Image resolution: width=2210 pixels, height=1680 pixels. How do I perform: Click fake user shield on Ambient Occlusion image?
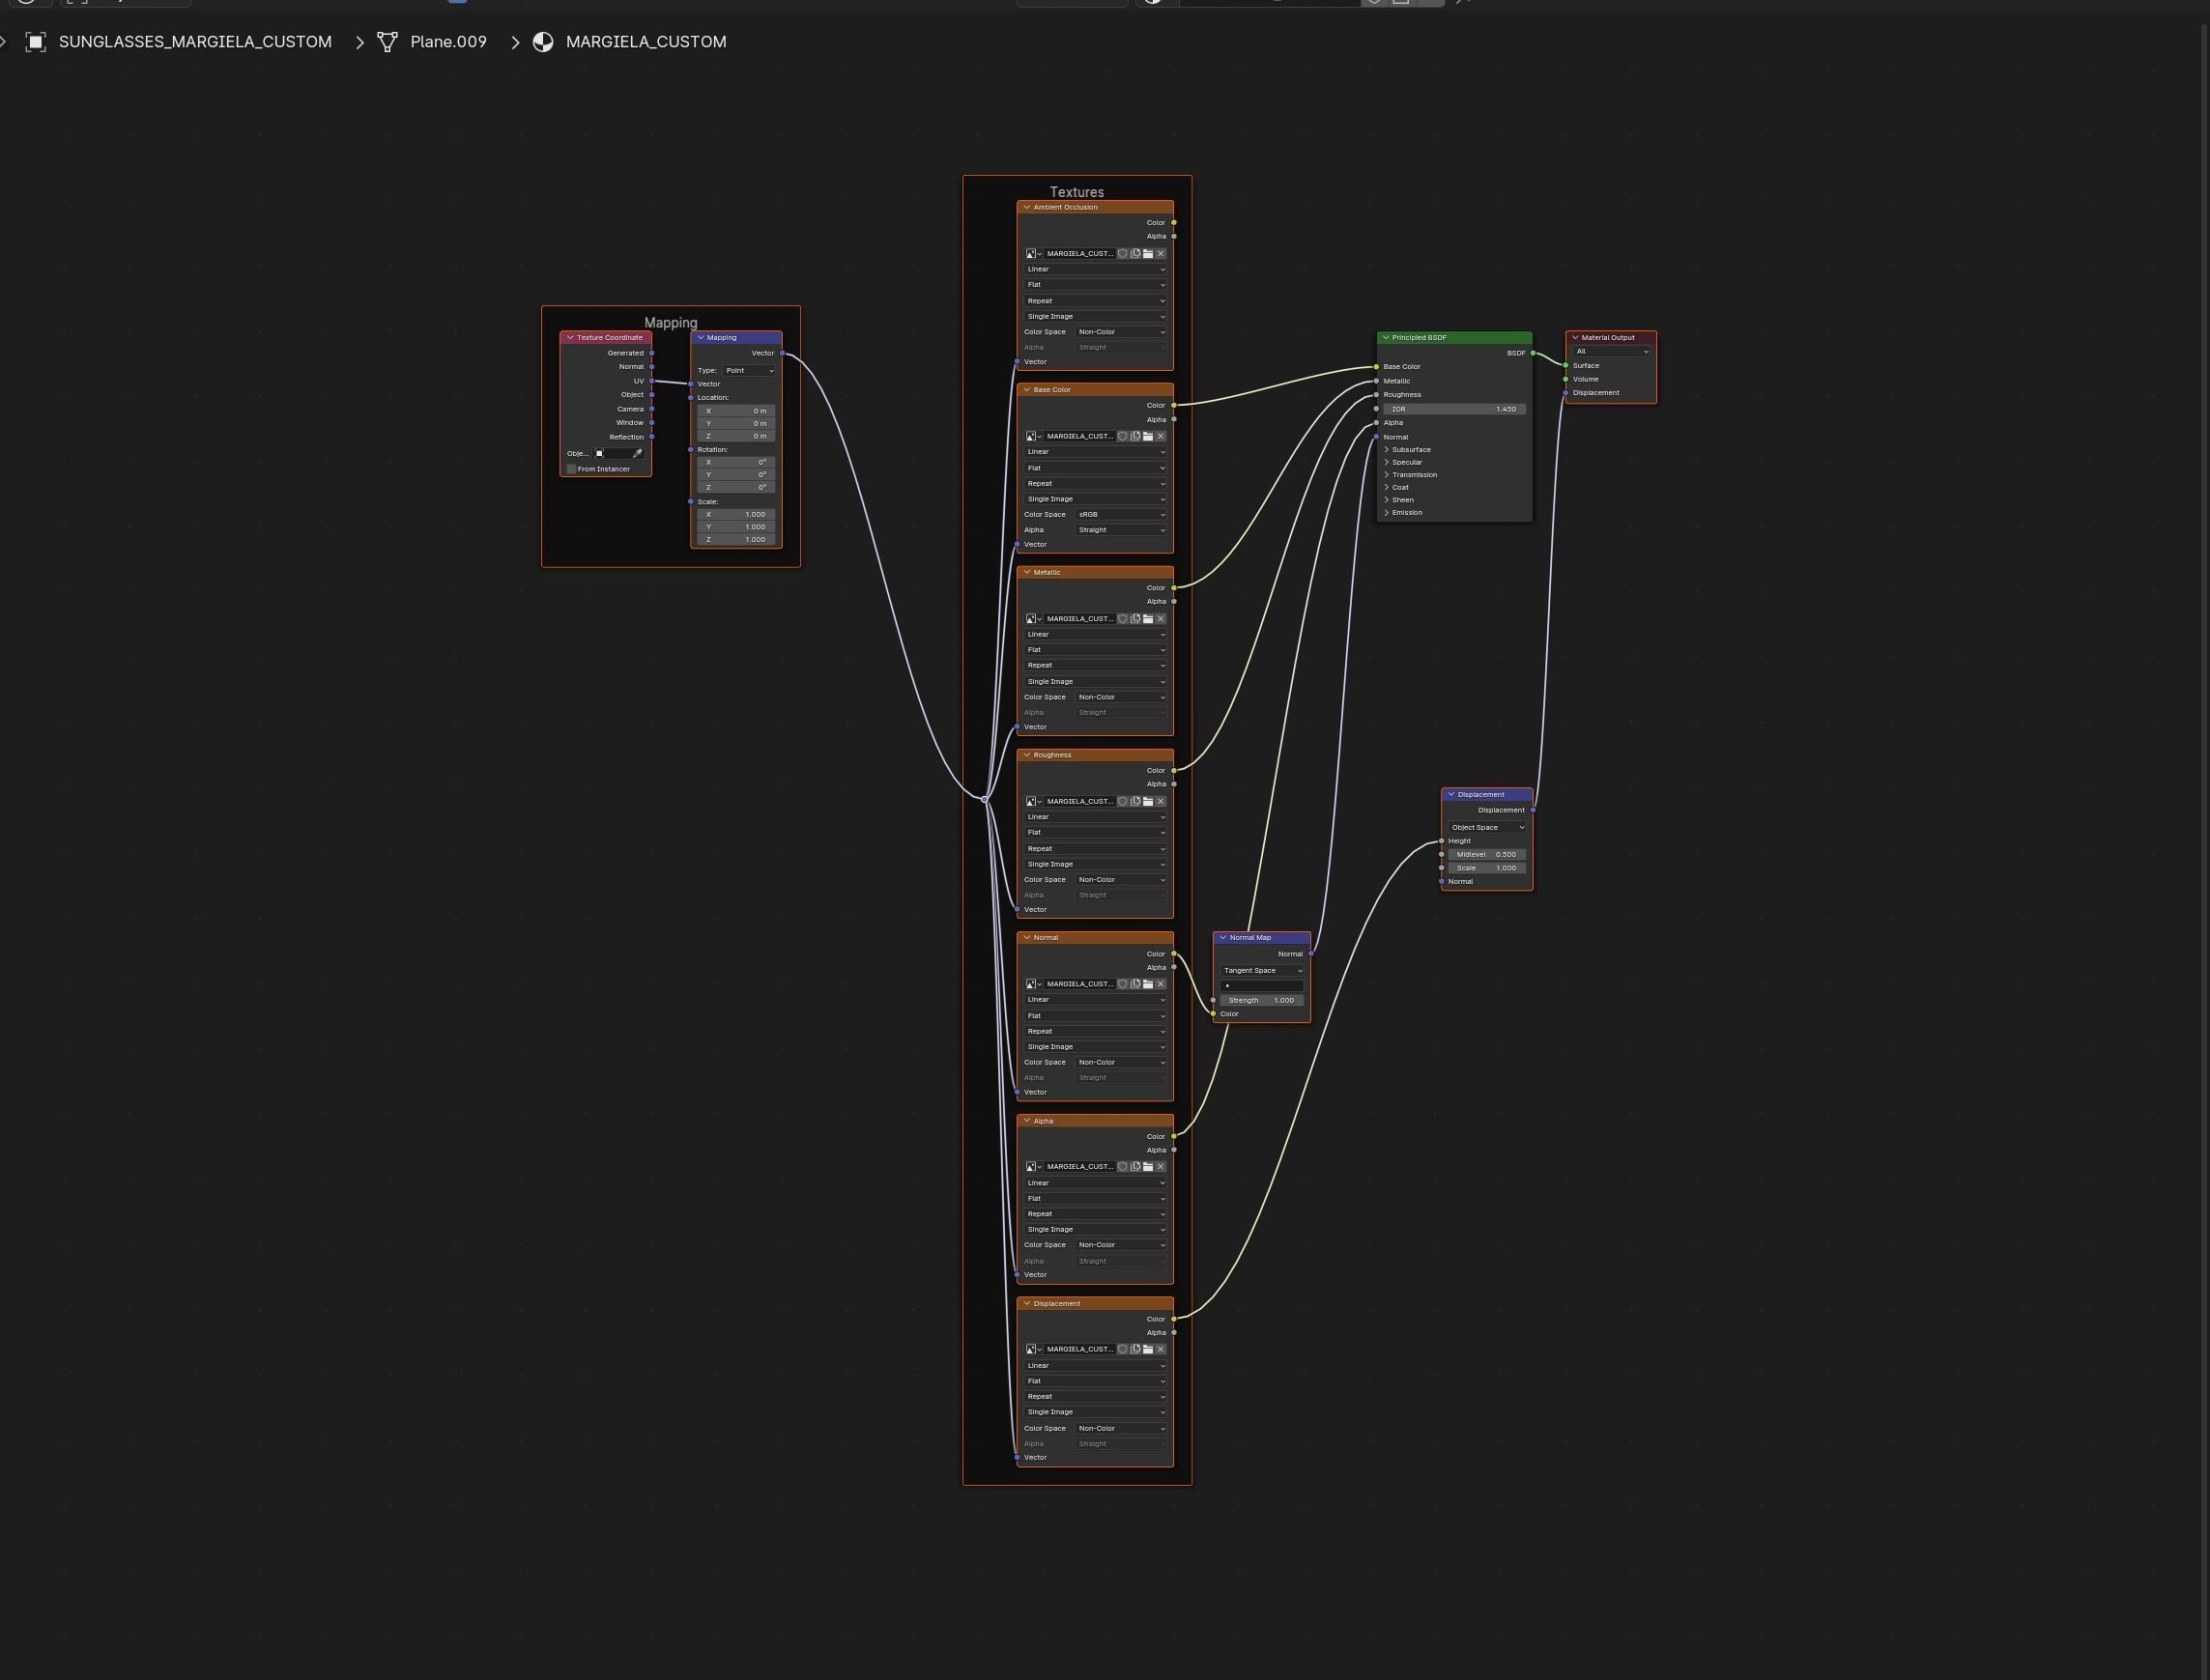[1122, 254]
